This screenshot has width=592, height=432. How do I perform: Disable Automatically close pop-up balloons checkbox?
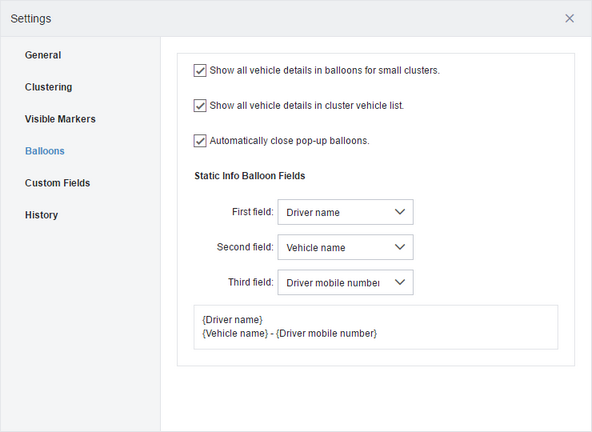coord(200,141)
